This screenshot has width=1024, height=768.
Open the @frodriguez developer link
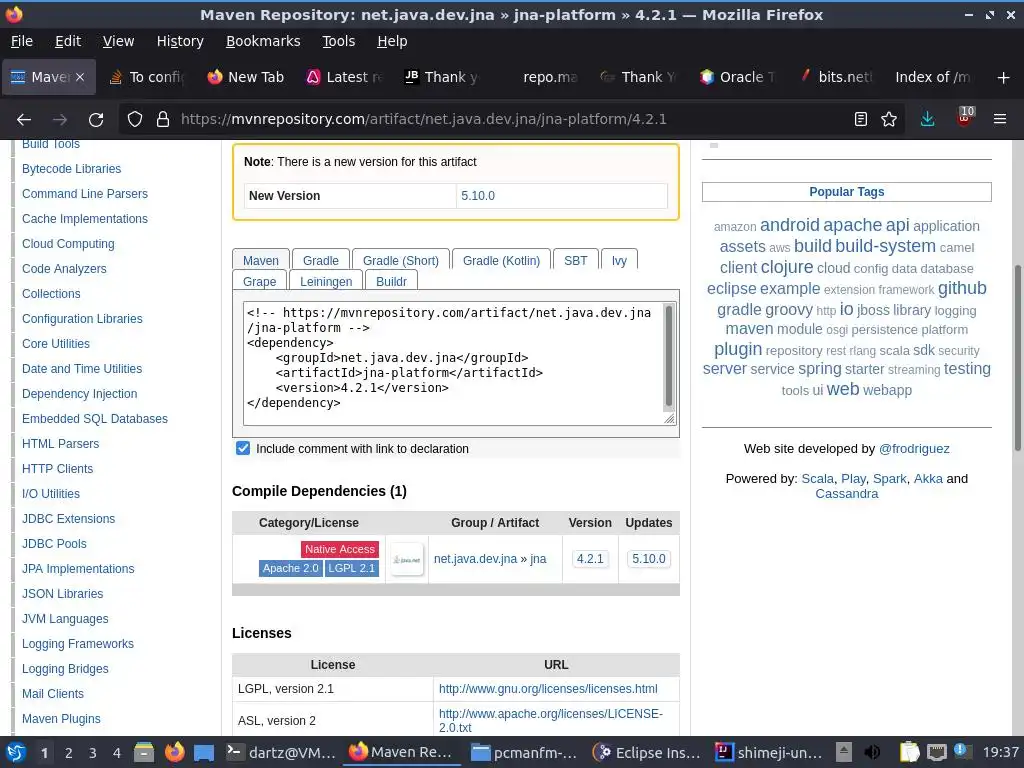pos(914,449)
